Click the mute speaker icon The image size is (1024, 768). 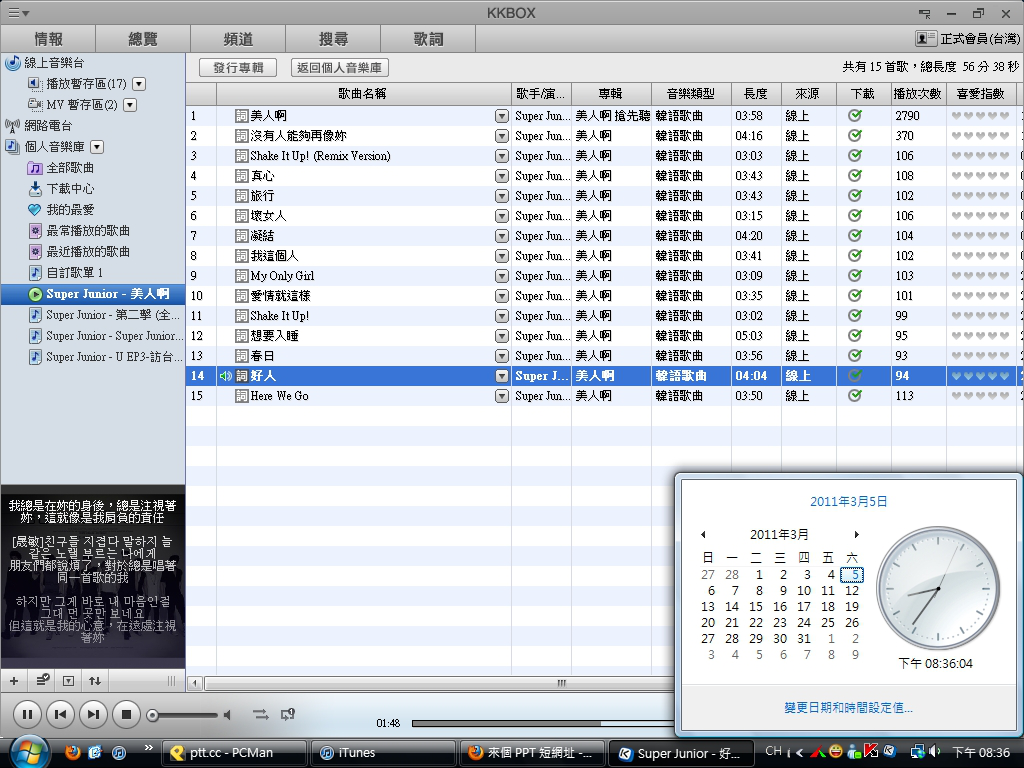(x=227, y=715)
